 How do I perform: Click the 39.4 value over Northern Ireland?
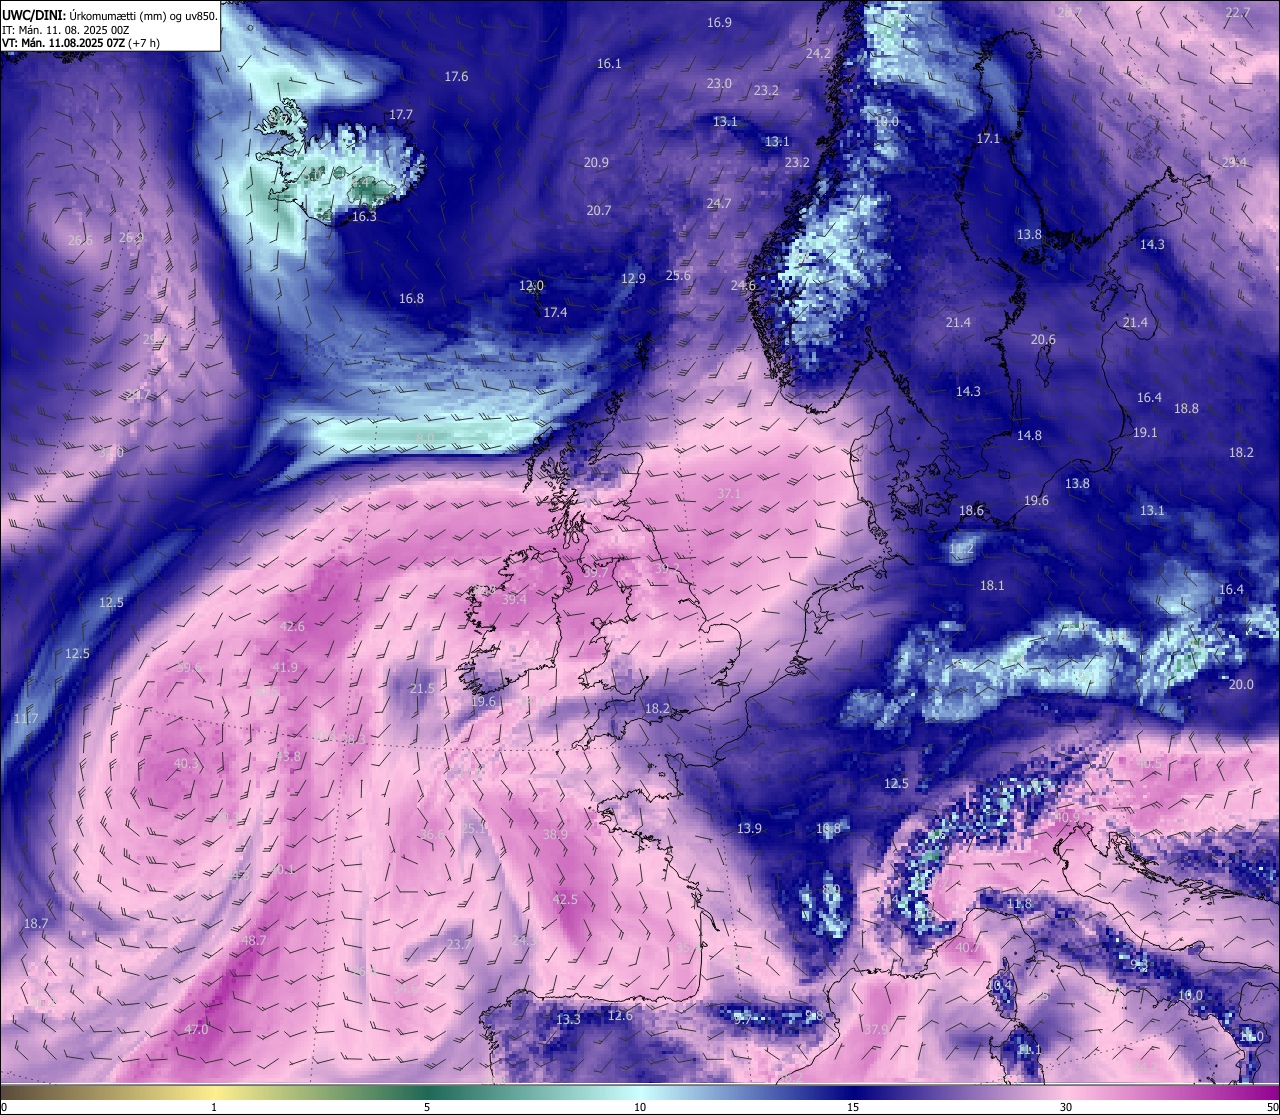pyautogui.click(x=514, y=599)
